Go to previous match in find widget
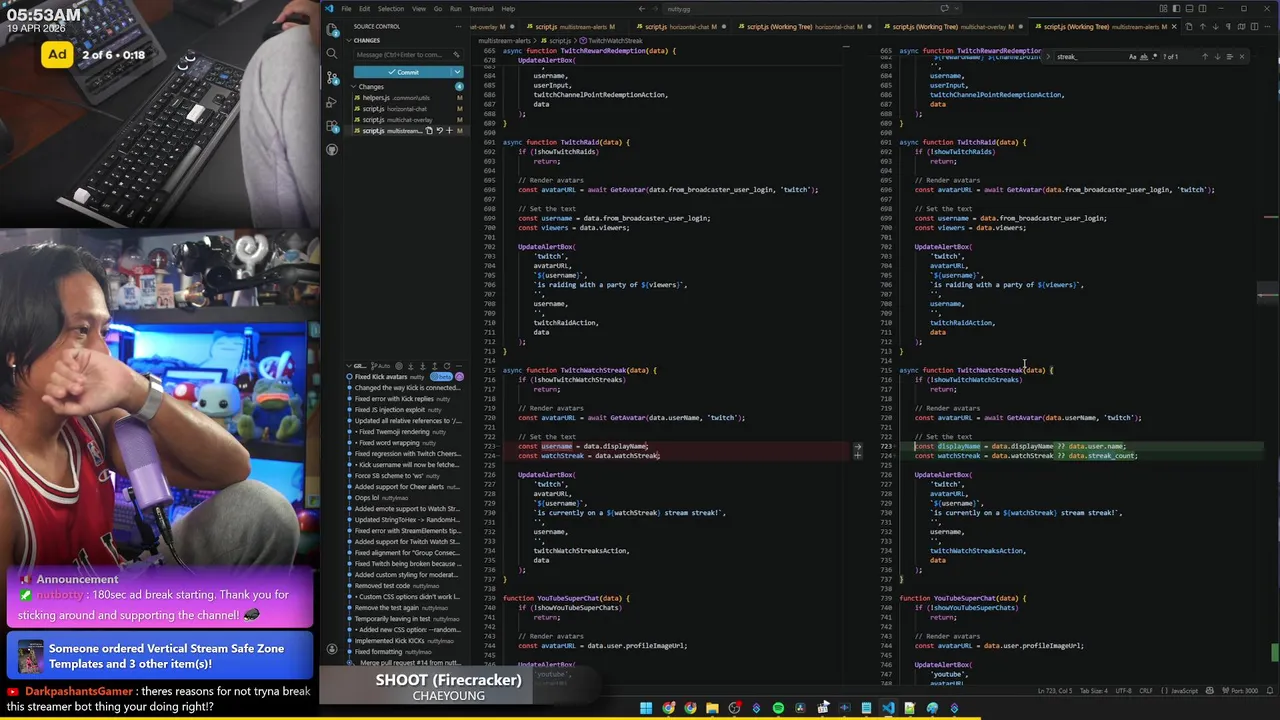 tap(1205, 57)
